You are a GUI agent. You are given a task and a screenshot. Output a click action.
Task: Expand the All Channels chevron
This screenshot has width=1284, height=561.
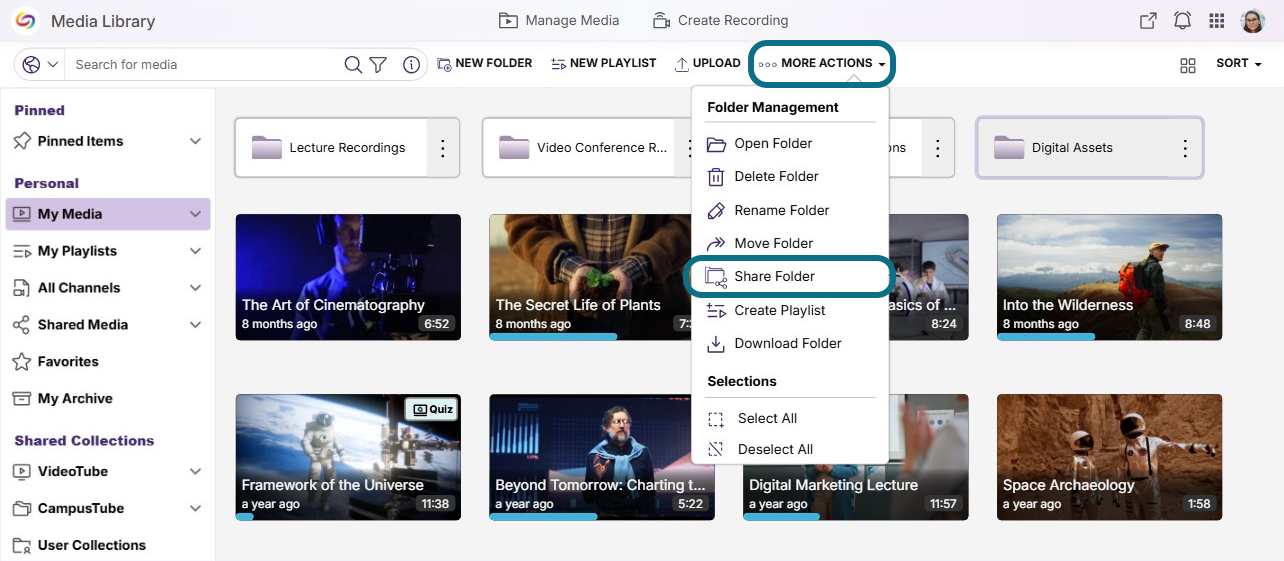pyautogui.click(x=195, y=288)
